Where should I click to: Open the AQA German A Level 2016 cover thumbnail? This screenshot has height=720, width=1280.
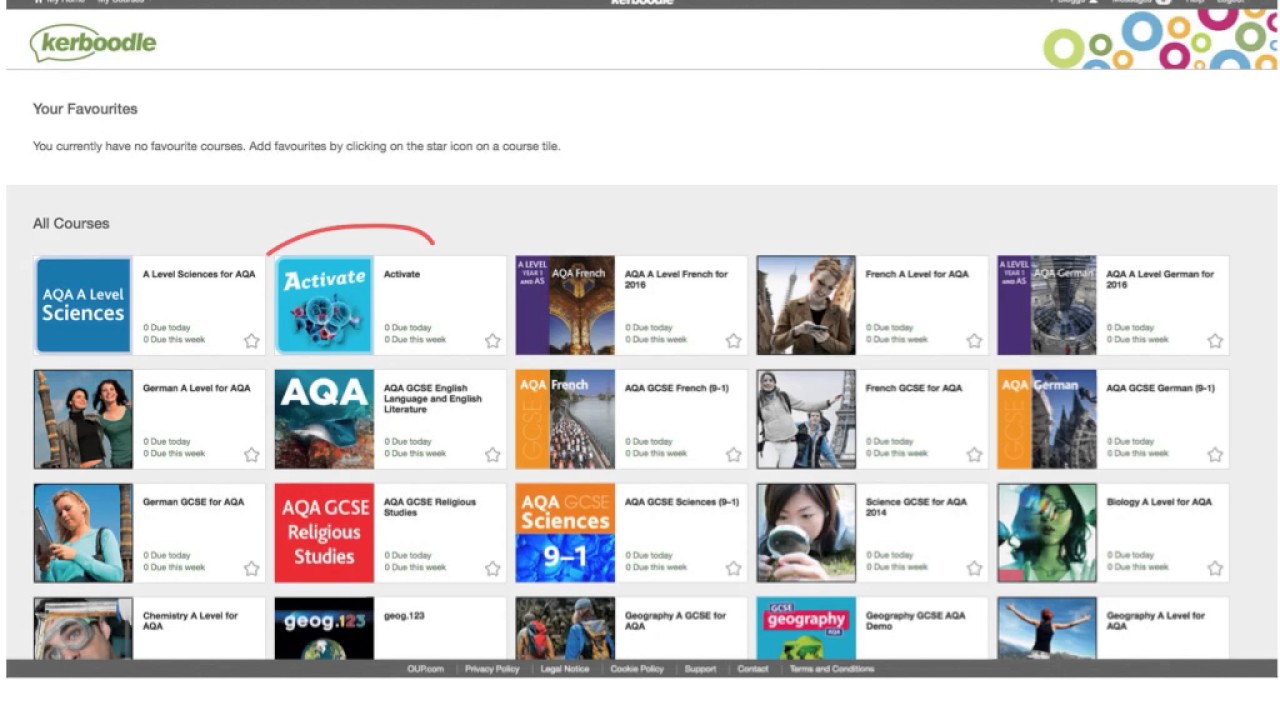(x=1047, y=305)
